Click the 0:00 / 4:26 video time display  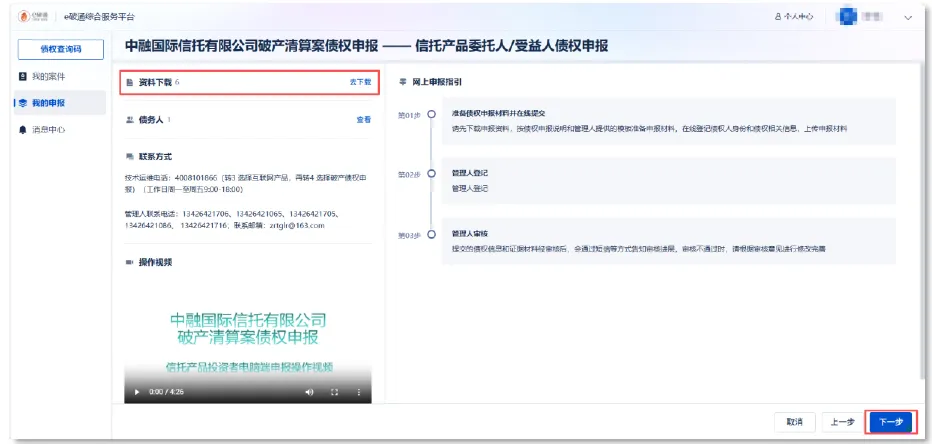point(164,392)
